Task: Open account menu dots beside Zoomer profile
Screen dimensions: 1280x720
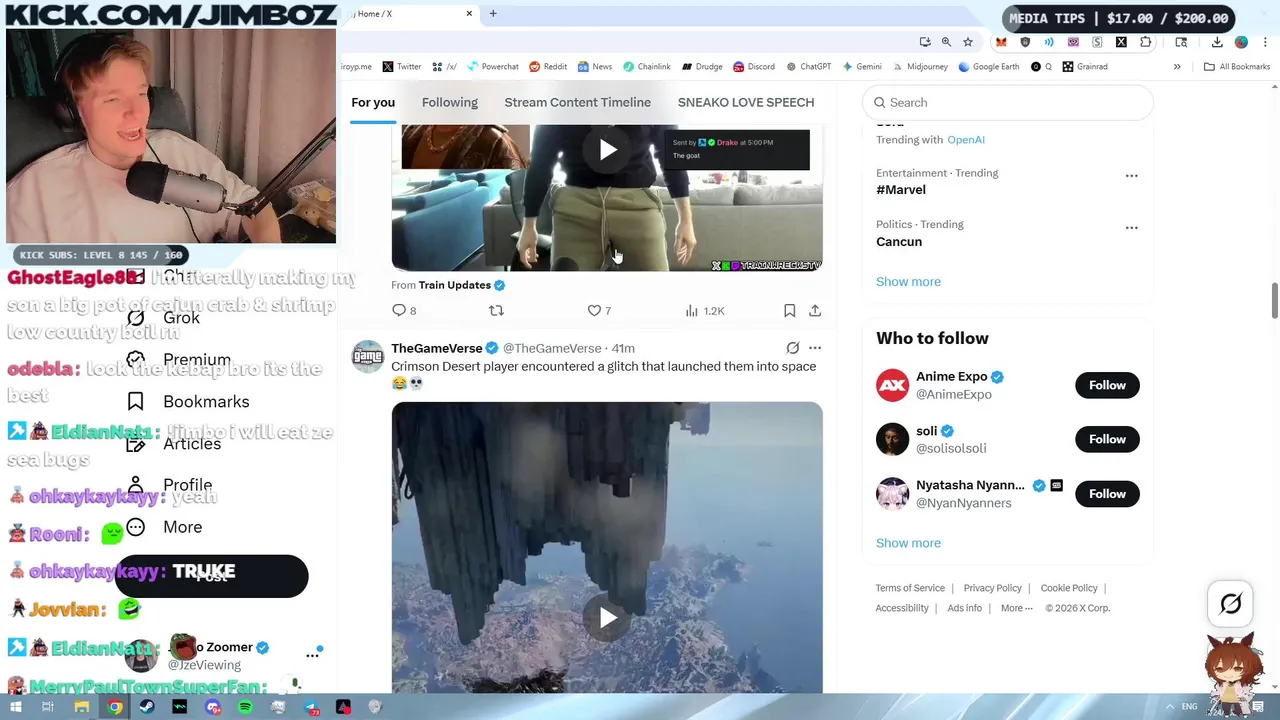Action: tap(313, 655)
